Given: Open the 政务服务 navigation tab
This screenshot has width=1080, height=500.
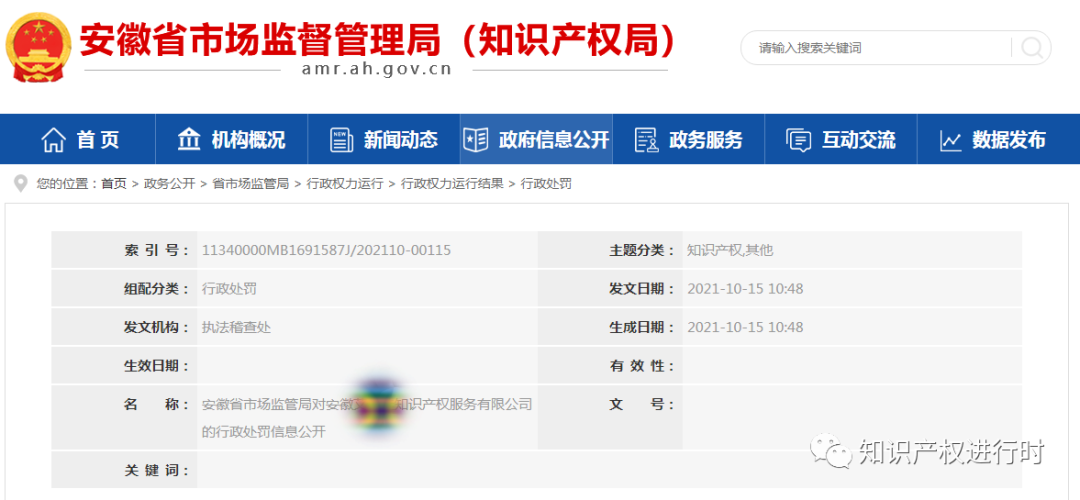Looking at the screenshot, I should pyautogui.click(x=689, y=139).
